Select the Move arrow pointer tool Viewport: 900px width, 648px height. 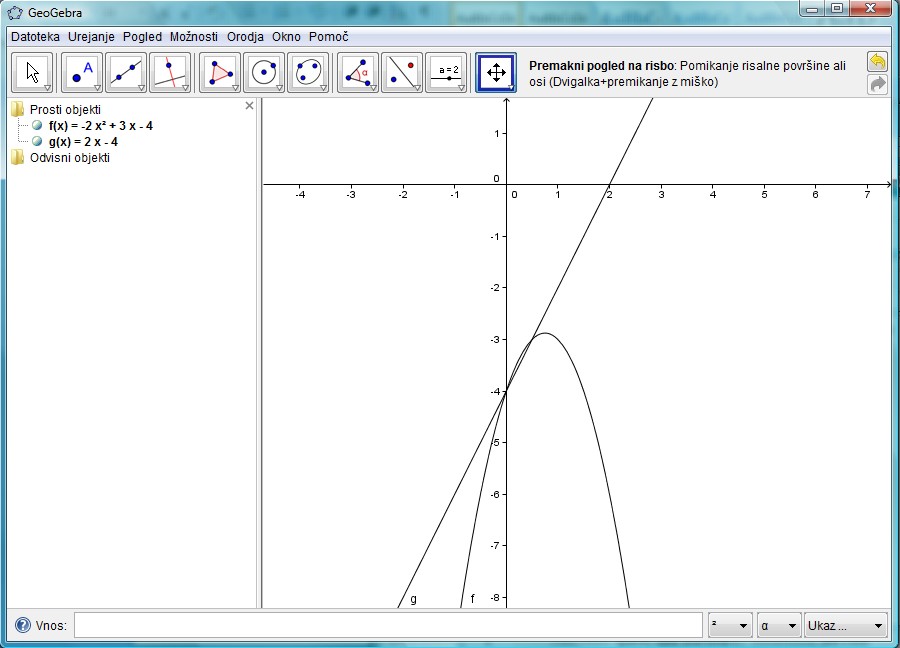(x=33, y=72)
